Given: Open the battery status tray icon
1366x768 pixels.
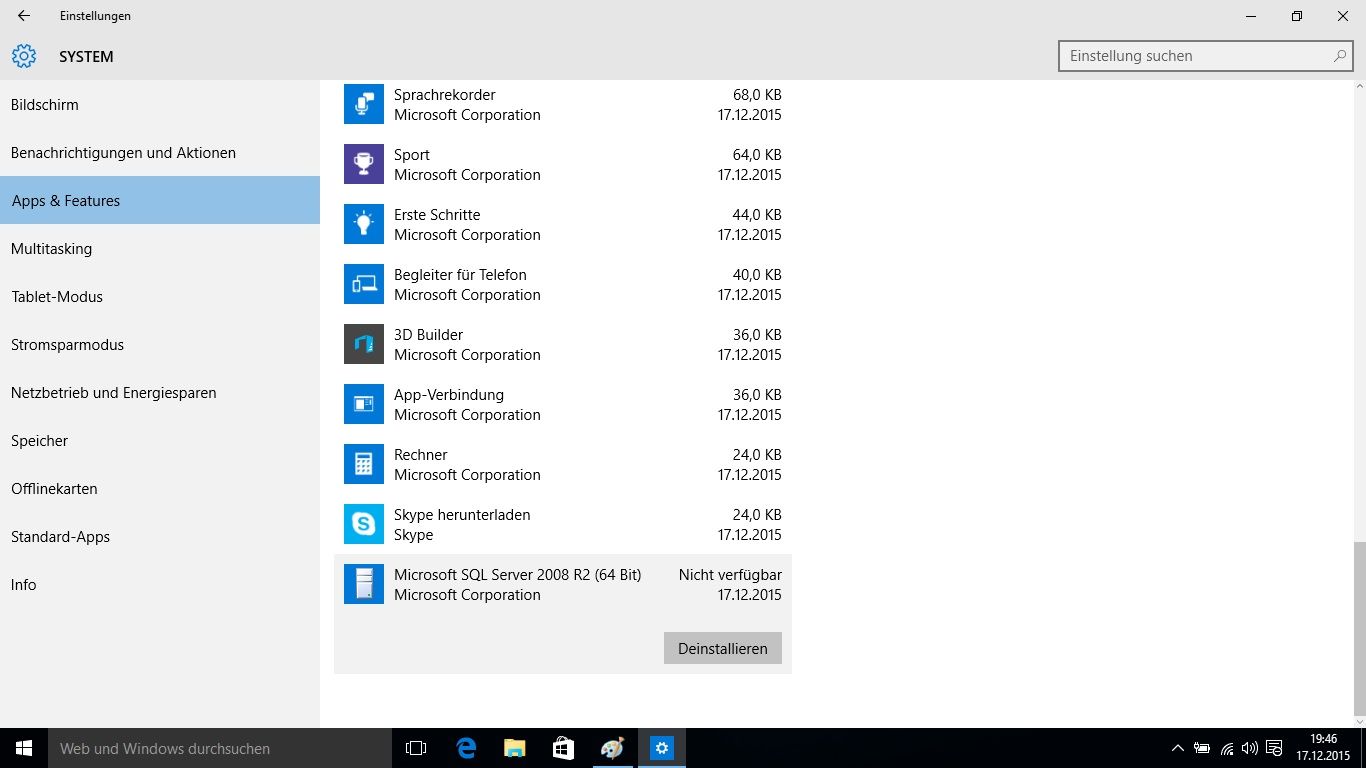Looking at the screenshot, I should click(1202, 748).
